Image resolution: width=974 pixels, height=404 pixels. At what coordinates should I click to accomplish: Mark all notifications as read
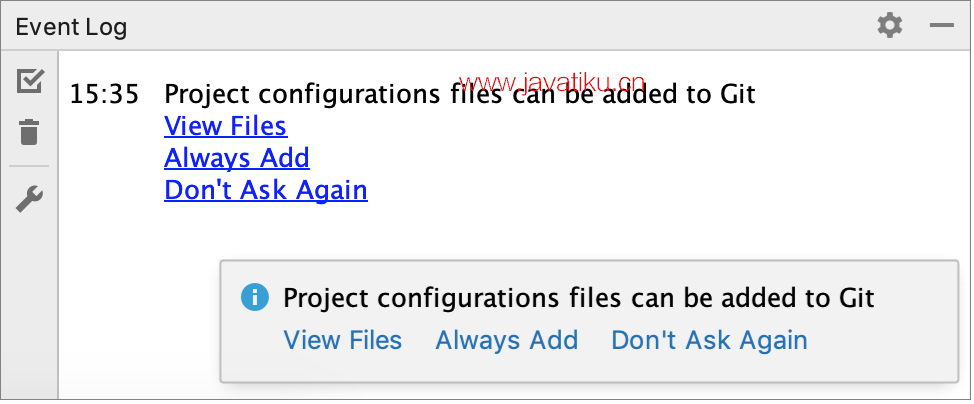30,81
